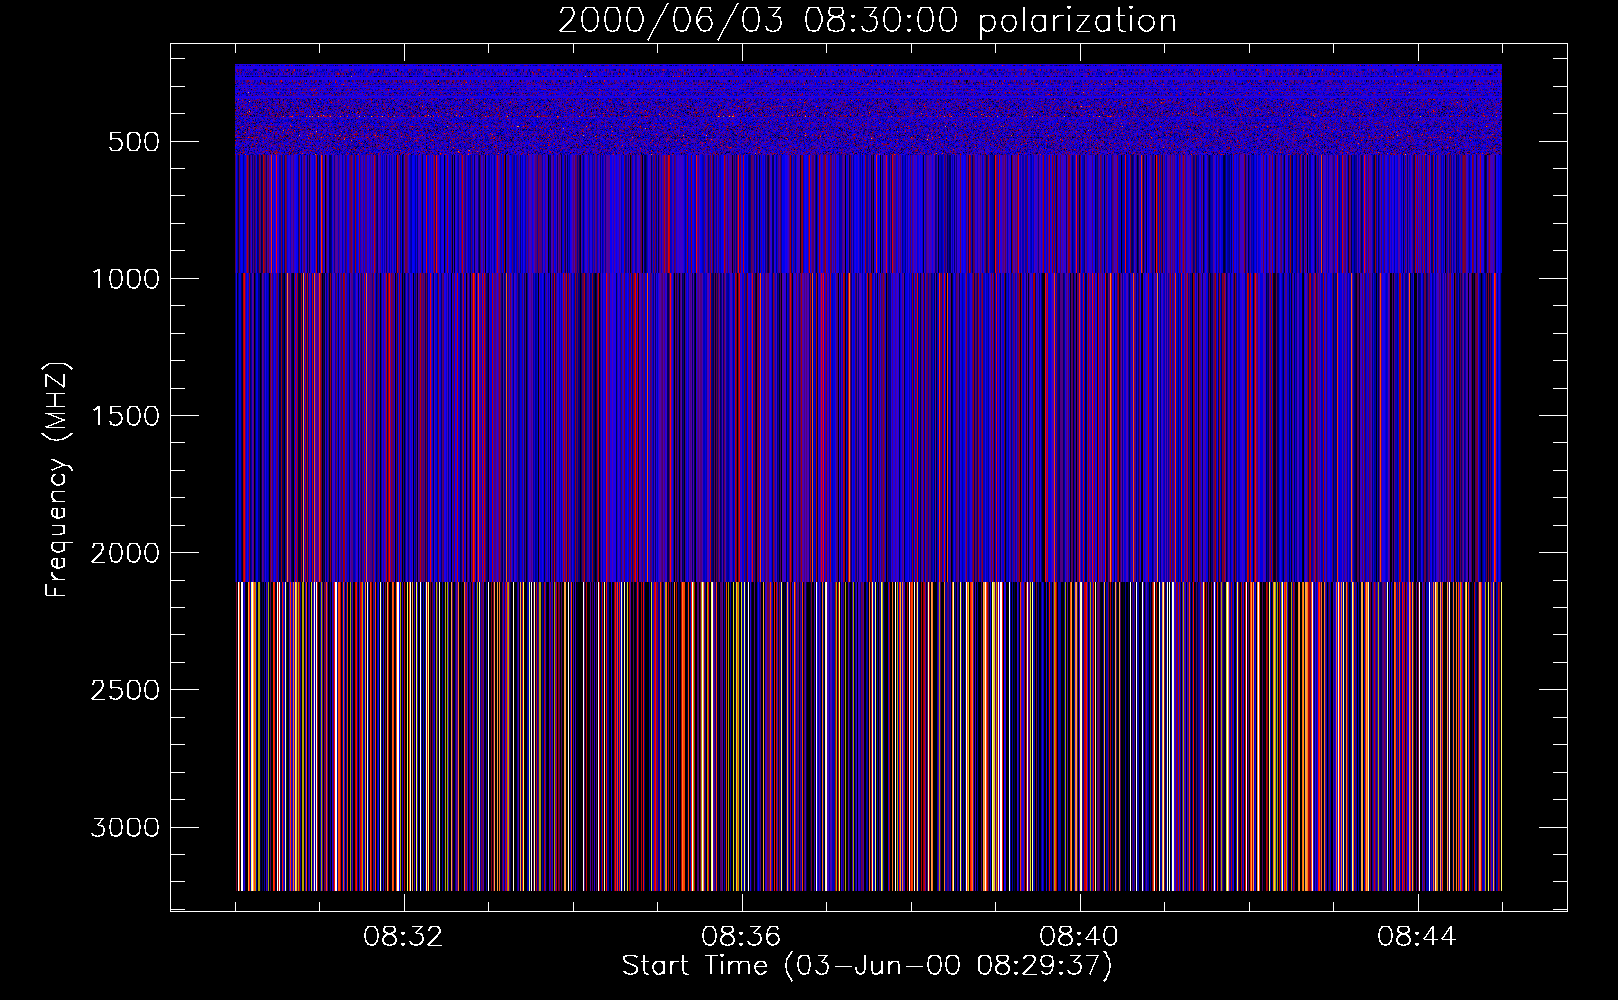The image size is (1618, 1000).
Task: Click the plot title '2000/06/03 08:30:00 polarization'
Action: pos(867,21)
